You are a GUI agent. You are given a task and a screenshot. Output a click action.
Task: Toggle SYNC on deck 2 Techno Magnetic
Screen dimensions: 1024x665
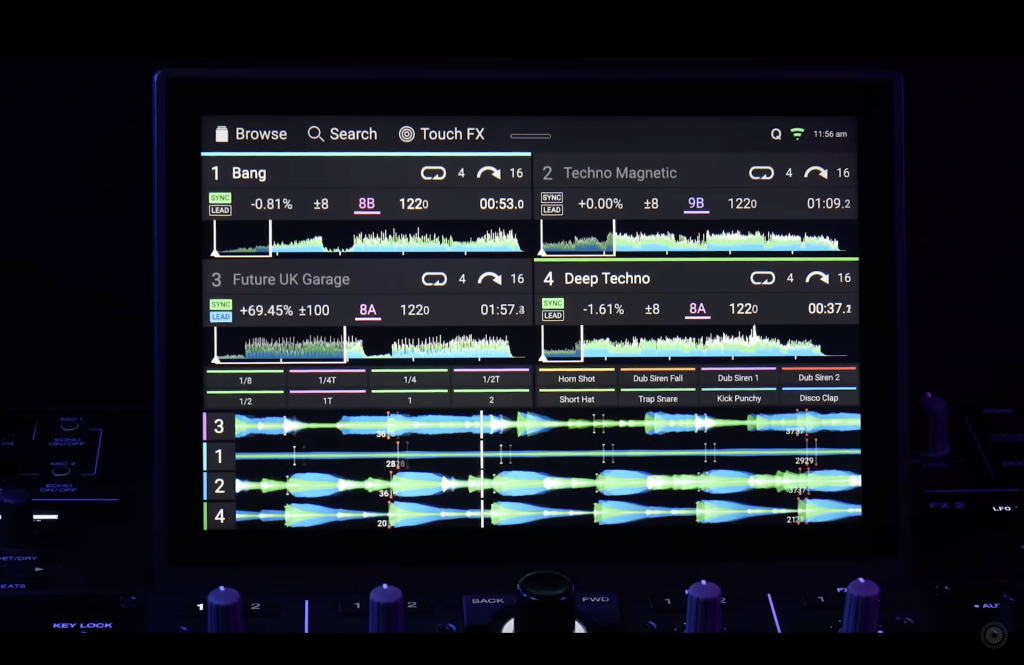click(x=552, y=198)
